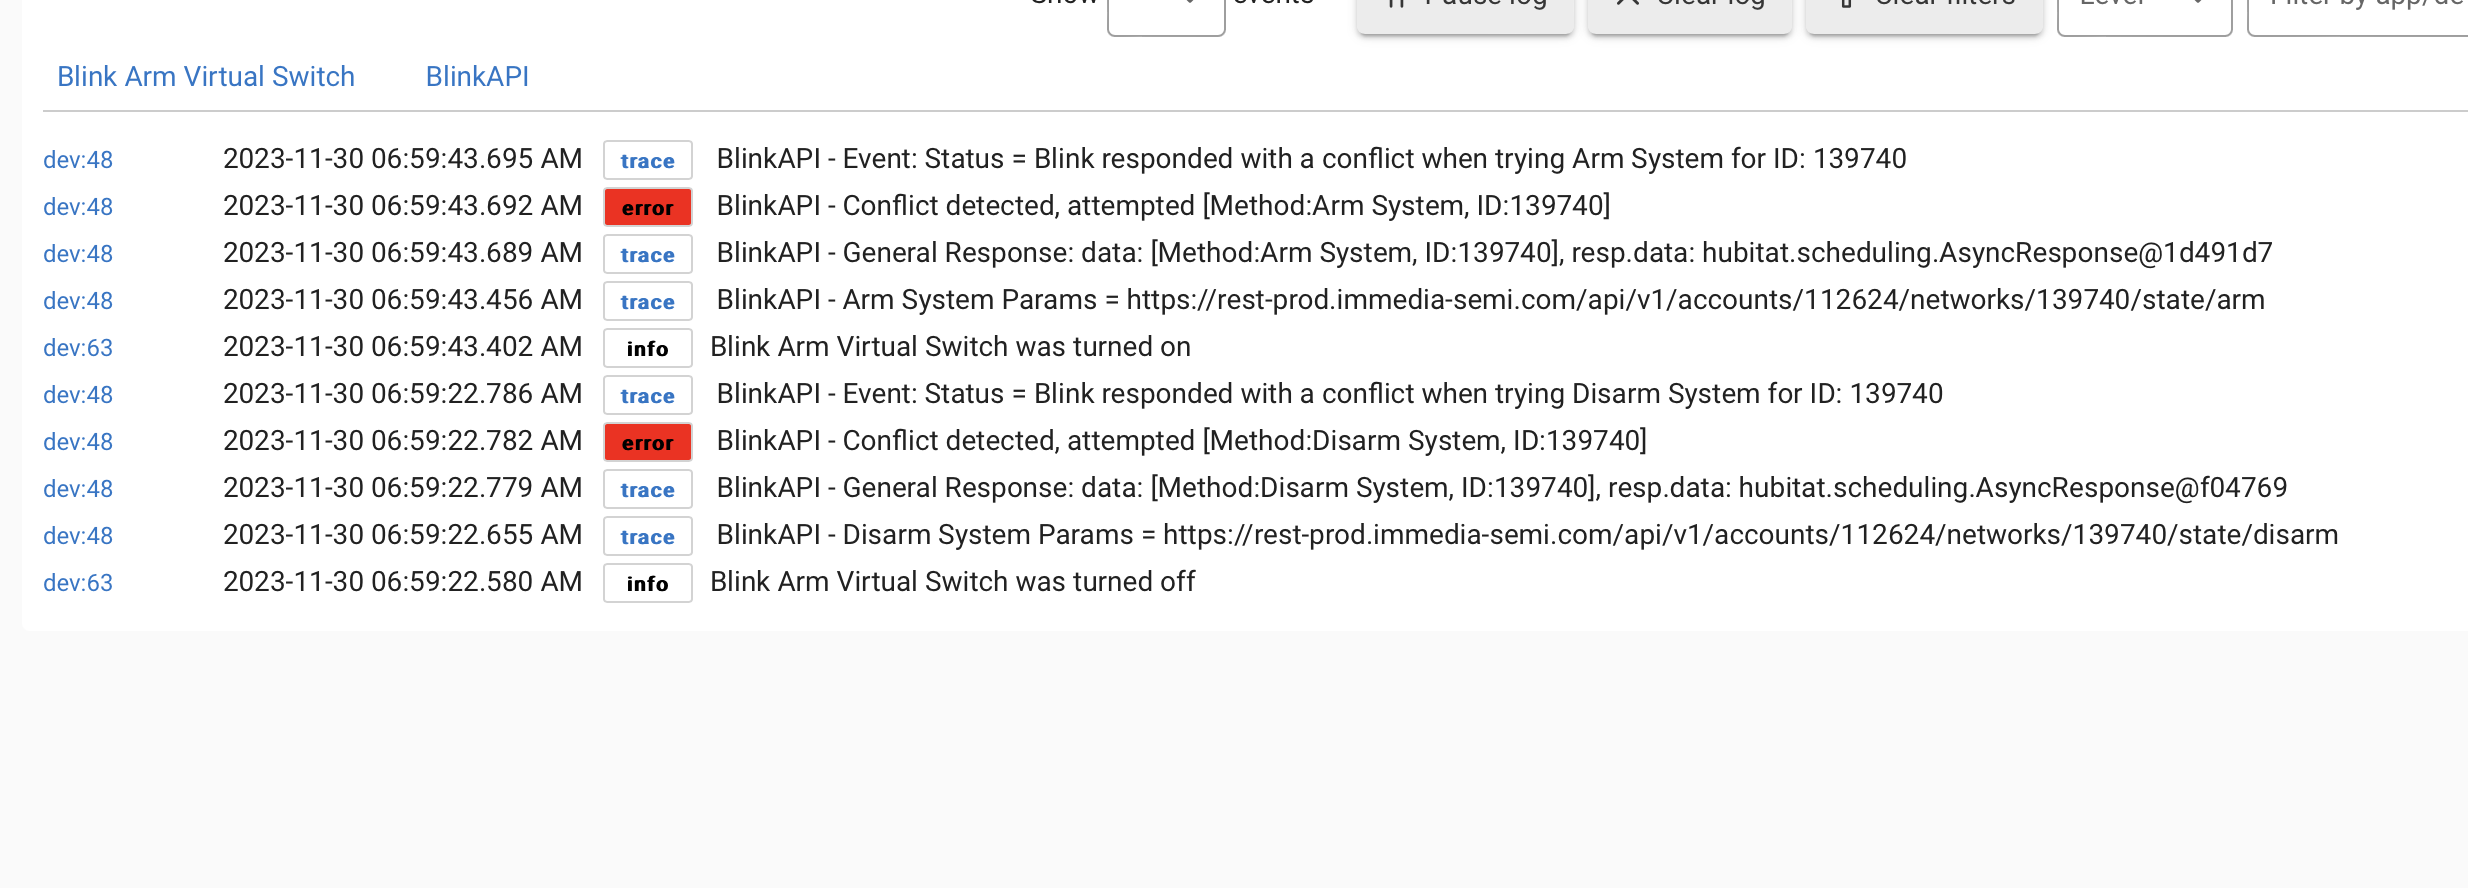
Task: Click info badge on switch turned off row
Action: click(x=648, y=583)
